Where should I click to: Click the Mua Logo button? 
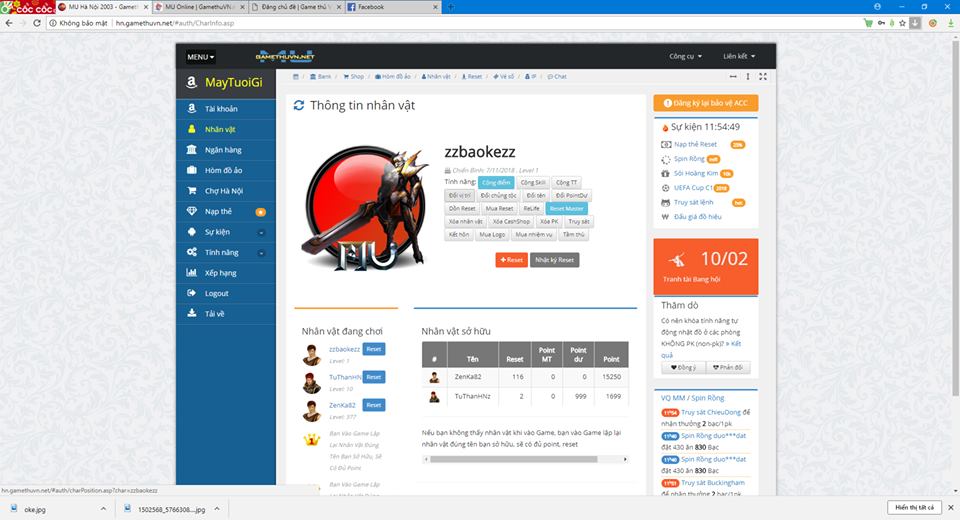click(492, 235)
